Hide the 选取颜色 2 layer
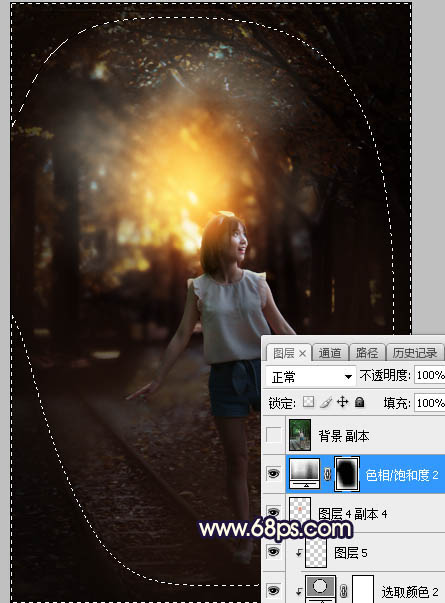This screenshot has height=603, width=445. (x=273, y=590)
